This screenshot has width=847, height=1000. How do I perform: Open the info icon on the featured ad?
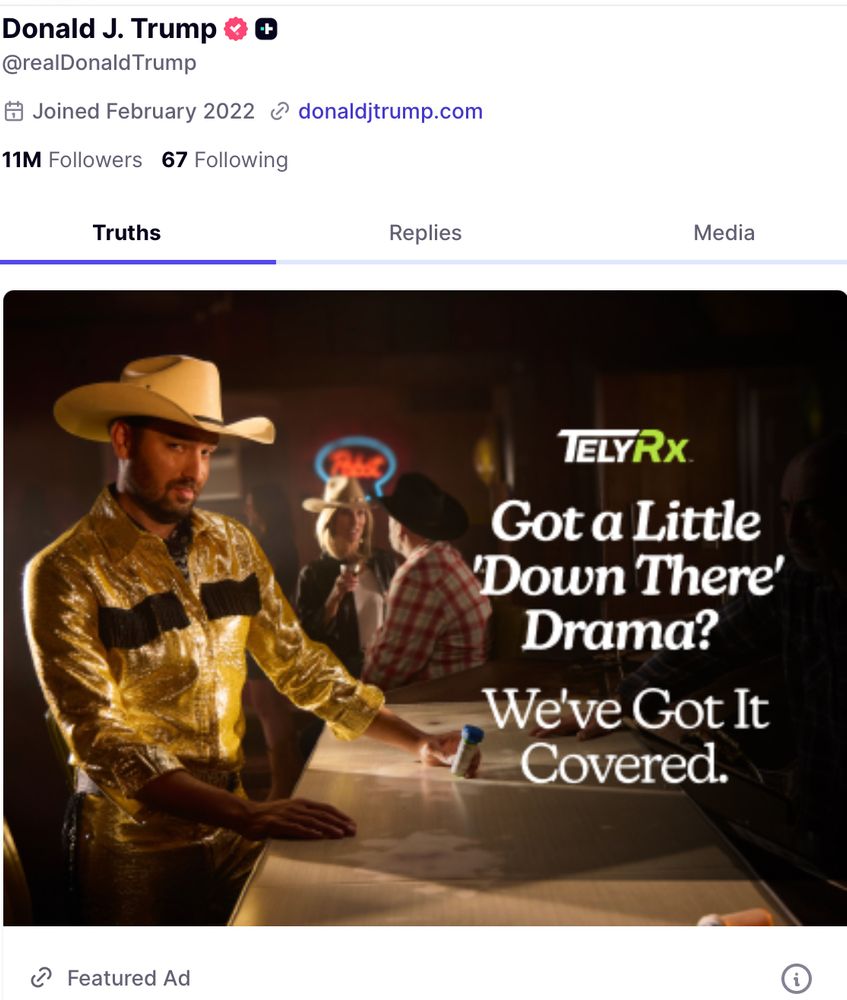(x=796, y=978)
